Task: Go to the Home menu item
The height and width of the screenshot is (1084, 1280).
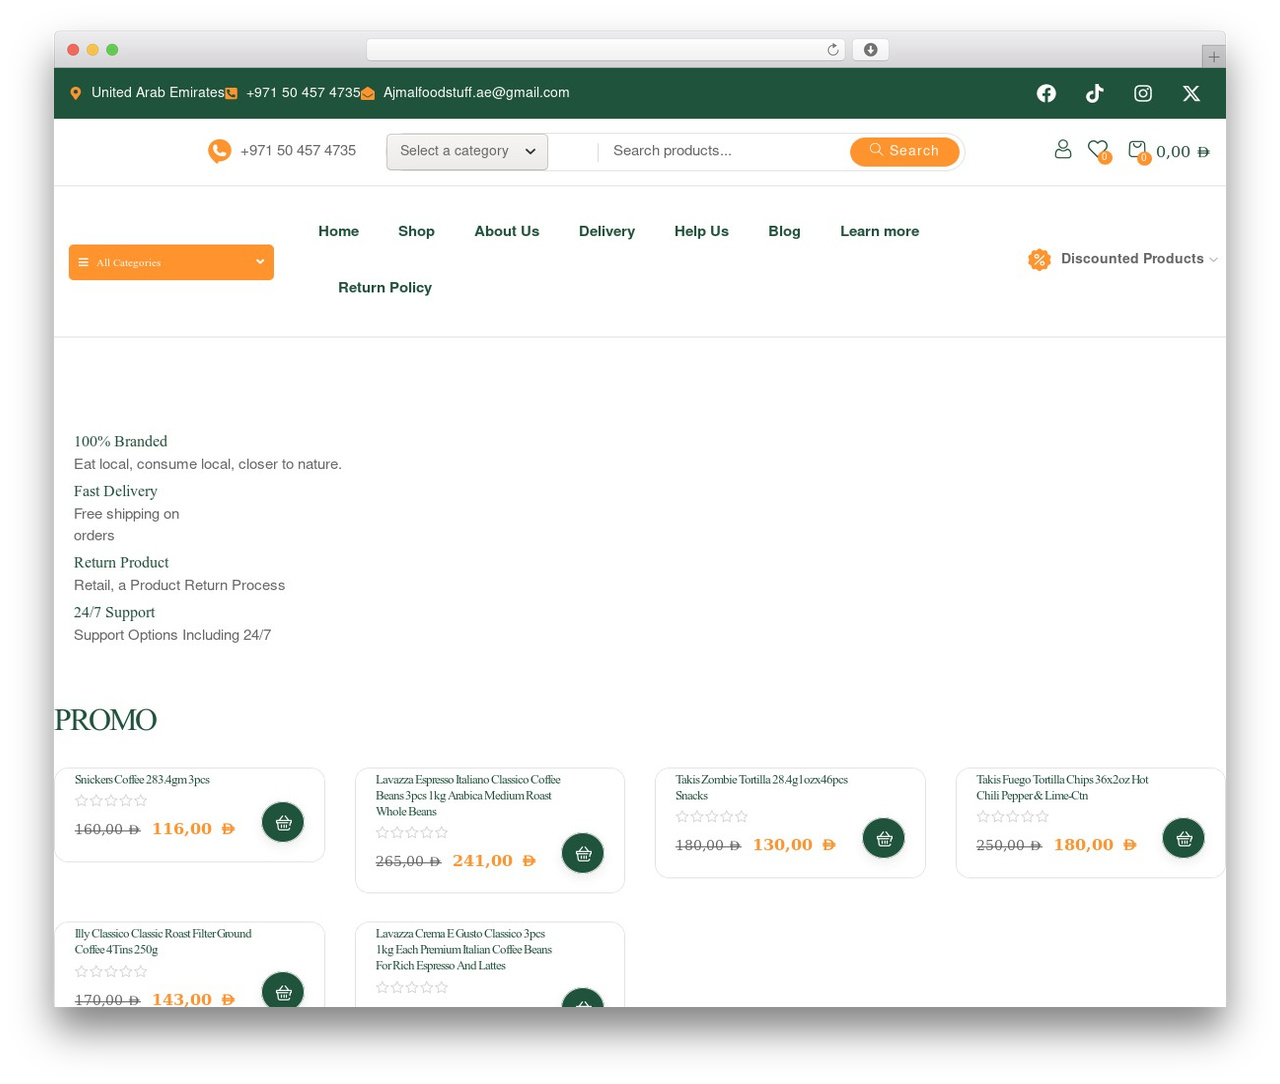Action: point(339,231)
